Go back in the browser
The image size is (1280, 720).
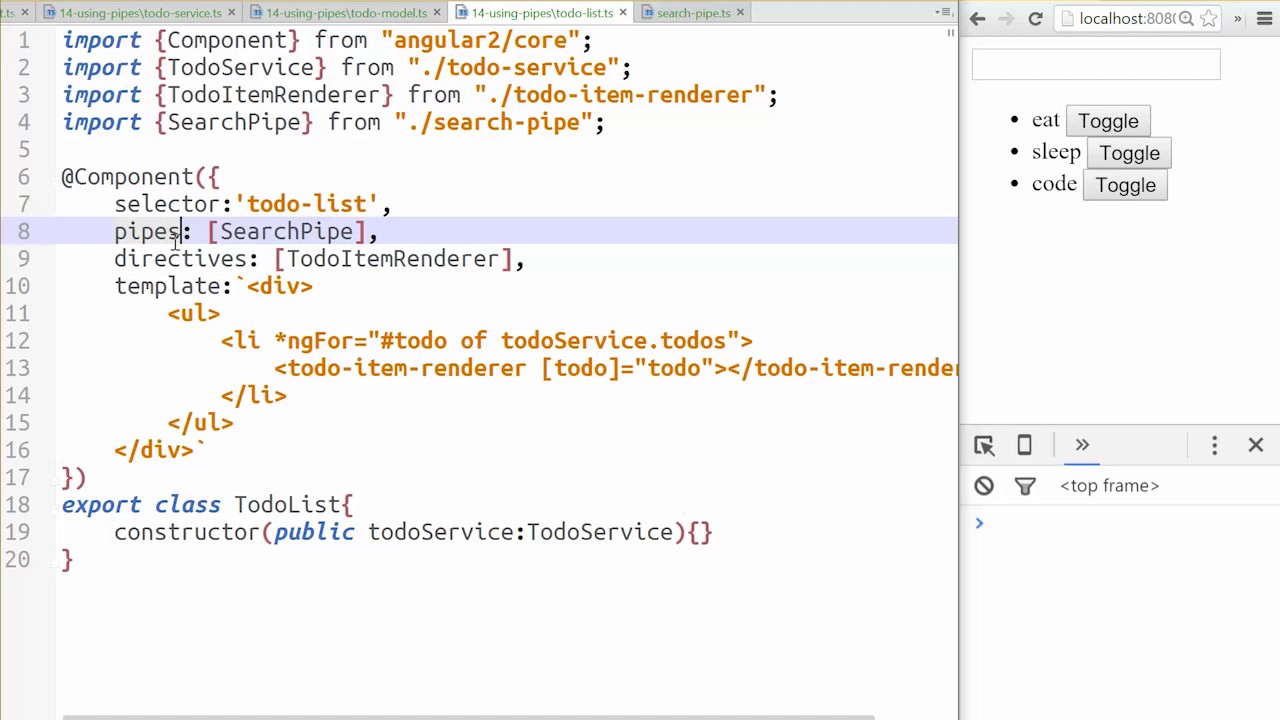point(978,19)
